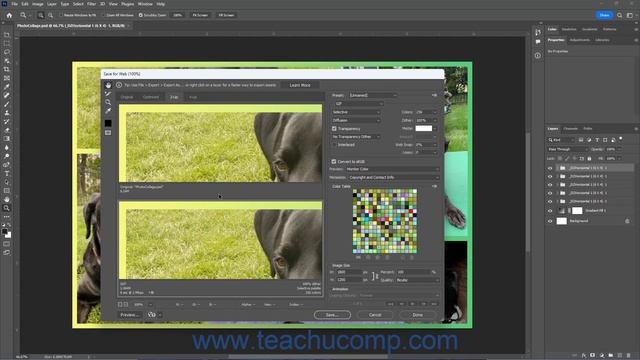The width and height of the screenshot is (640, 360).
Task: Click the Zoom Out icon in options bar
Action: [50, 15]
